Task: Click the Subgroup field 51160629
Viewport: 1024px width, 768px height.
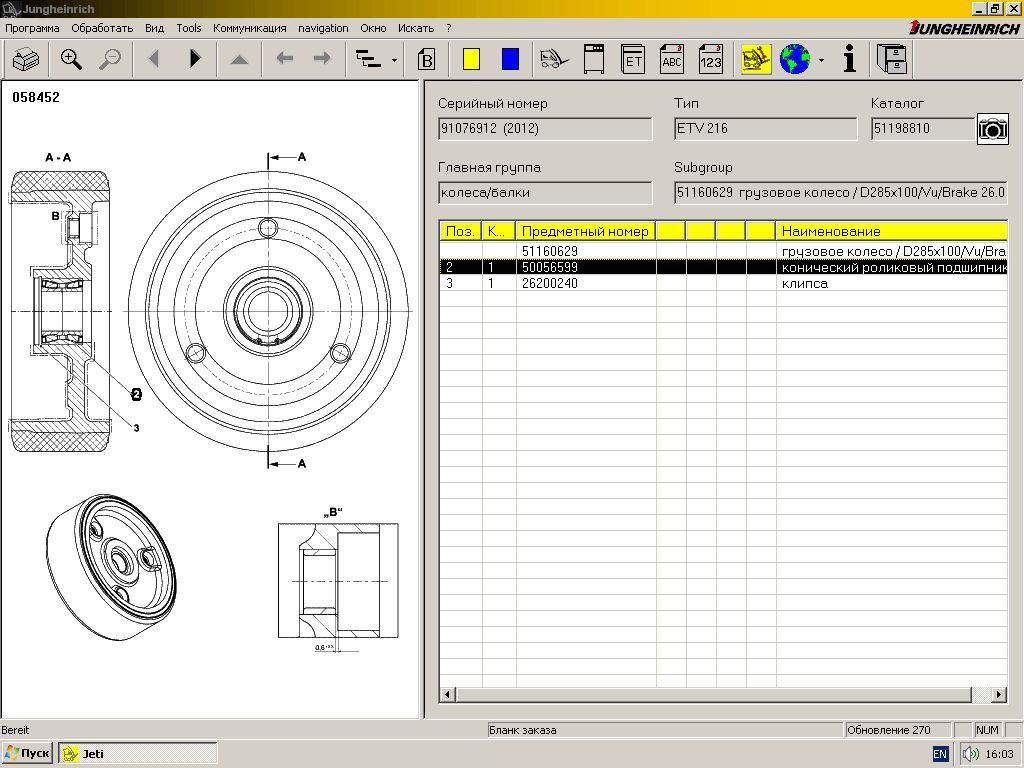Action: point(841,193)
